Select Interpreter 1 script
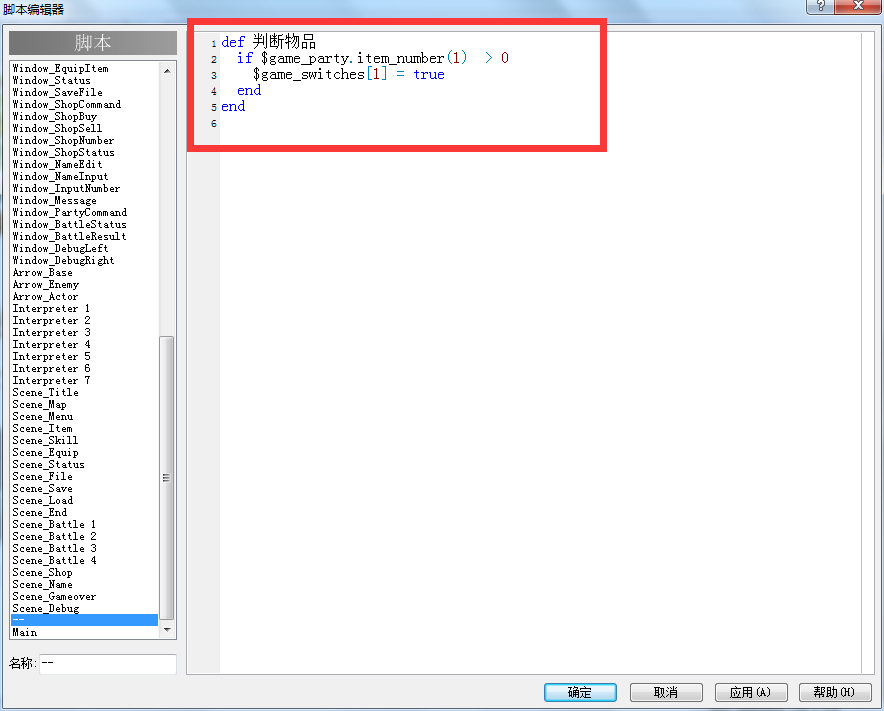Screen dimensions: 884x711 [x=51, y=308]
